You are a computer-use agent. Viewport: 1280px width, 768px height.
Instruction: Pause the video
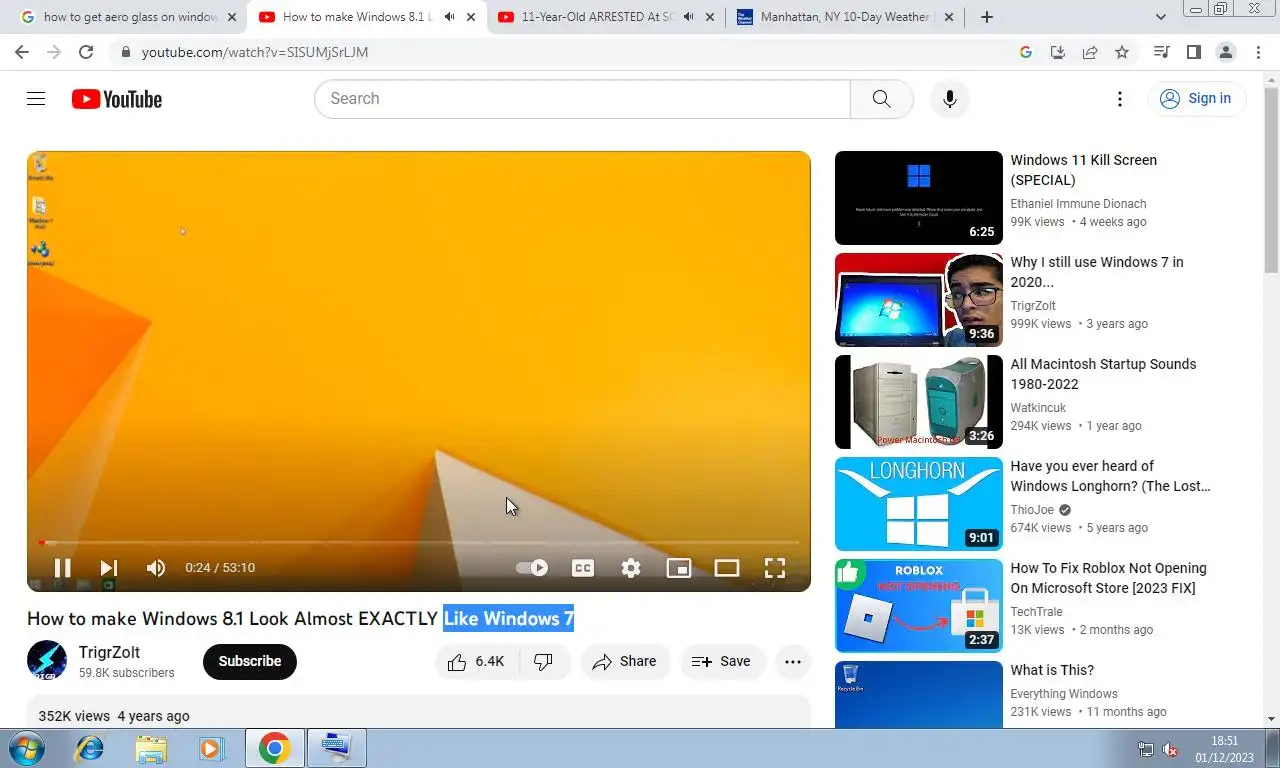coord(62,568)
